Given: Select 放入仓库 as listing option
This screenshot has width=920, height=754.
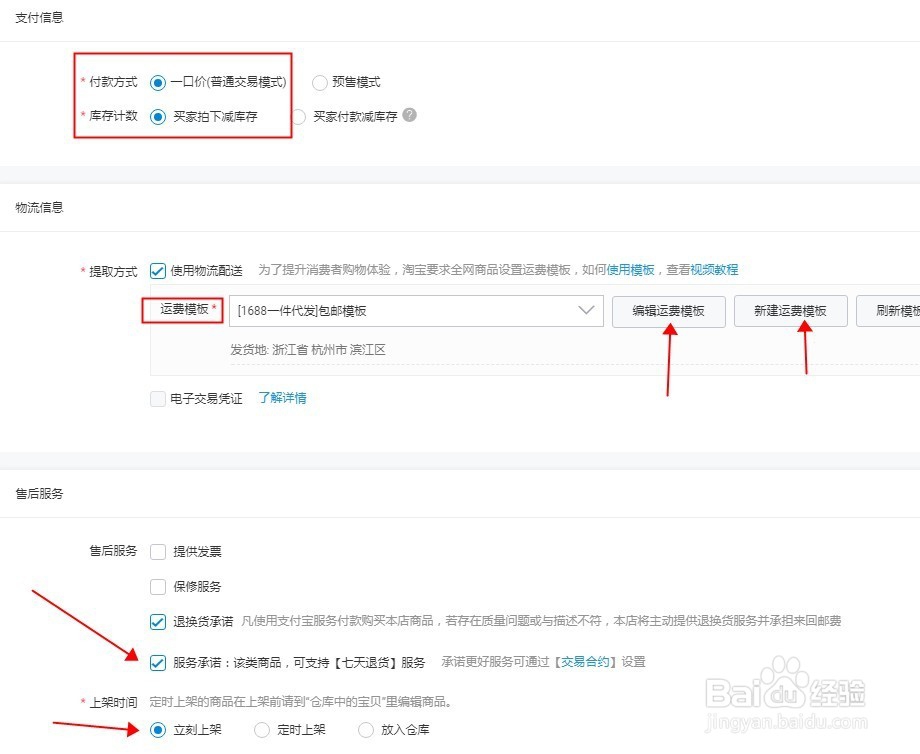Looking at the screenshot, I should tap(366, 730).
